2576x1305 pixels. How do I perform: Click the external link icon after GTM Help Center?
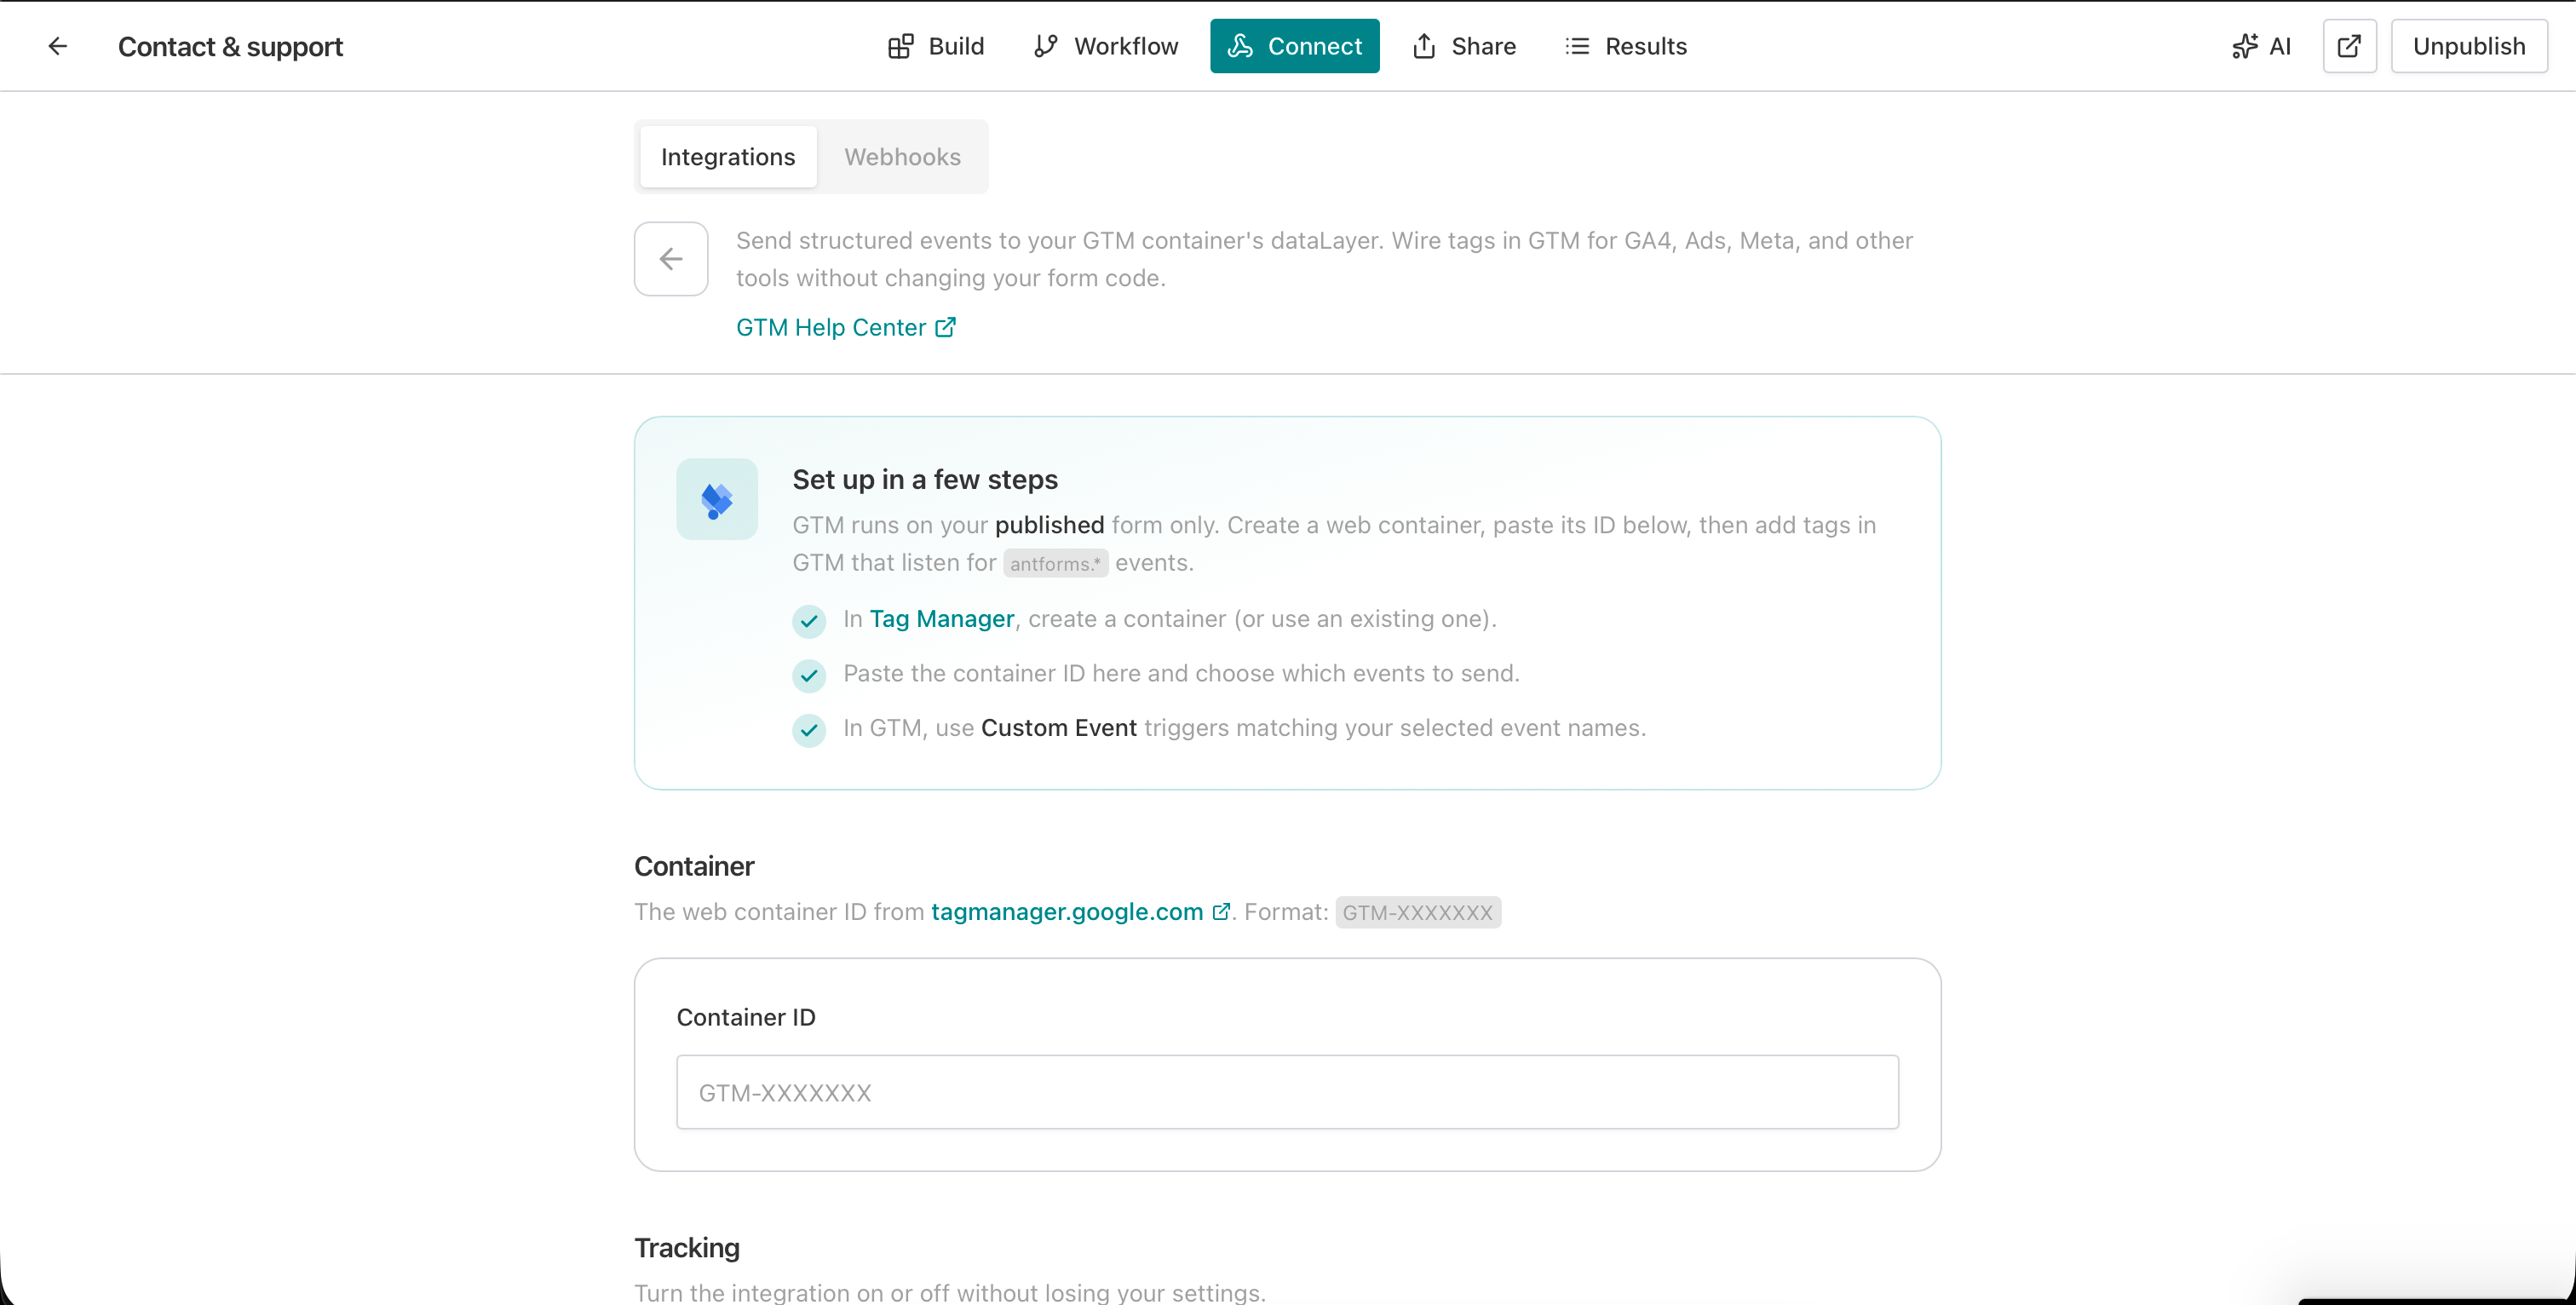tap(944, 327)
